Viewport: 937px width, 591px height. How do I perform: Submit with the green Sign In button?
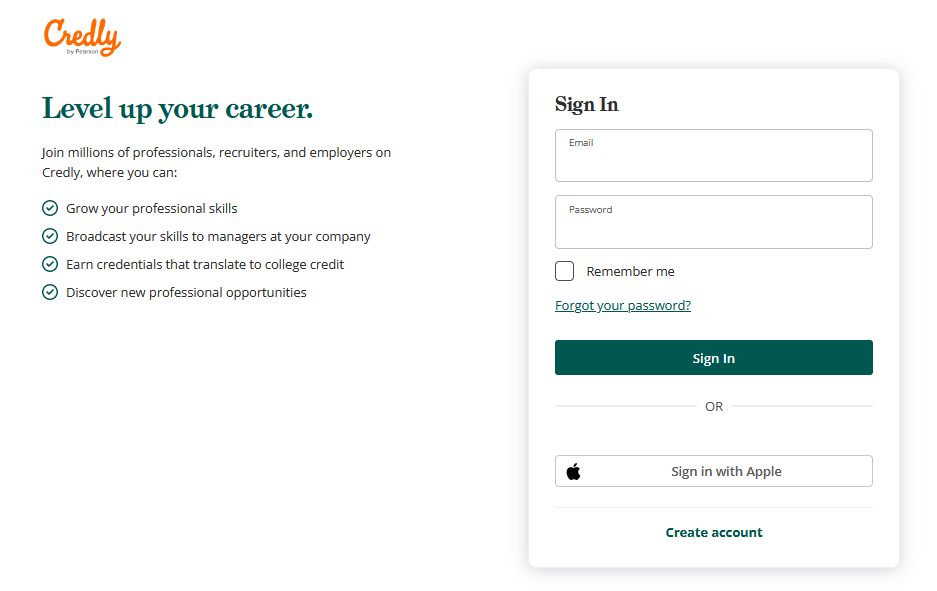tap(714, 357)
